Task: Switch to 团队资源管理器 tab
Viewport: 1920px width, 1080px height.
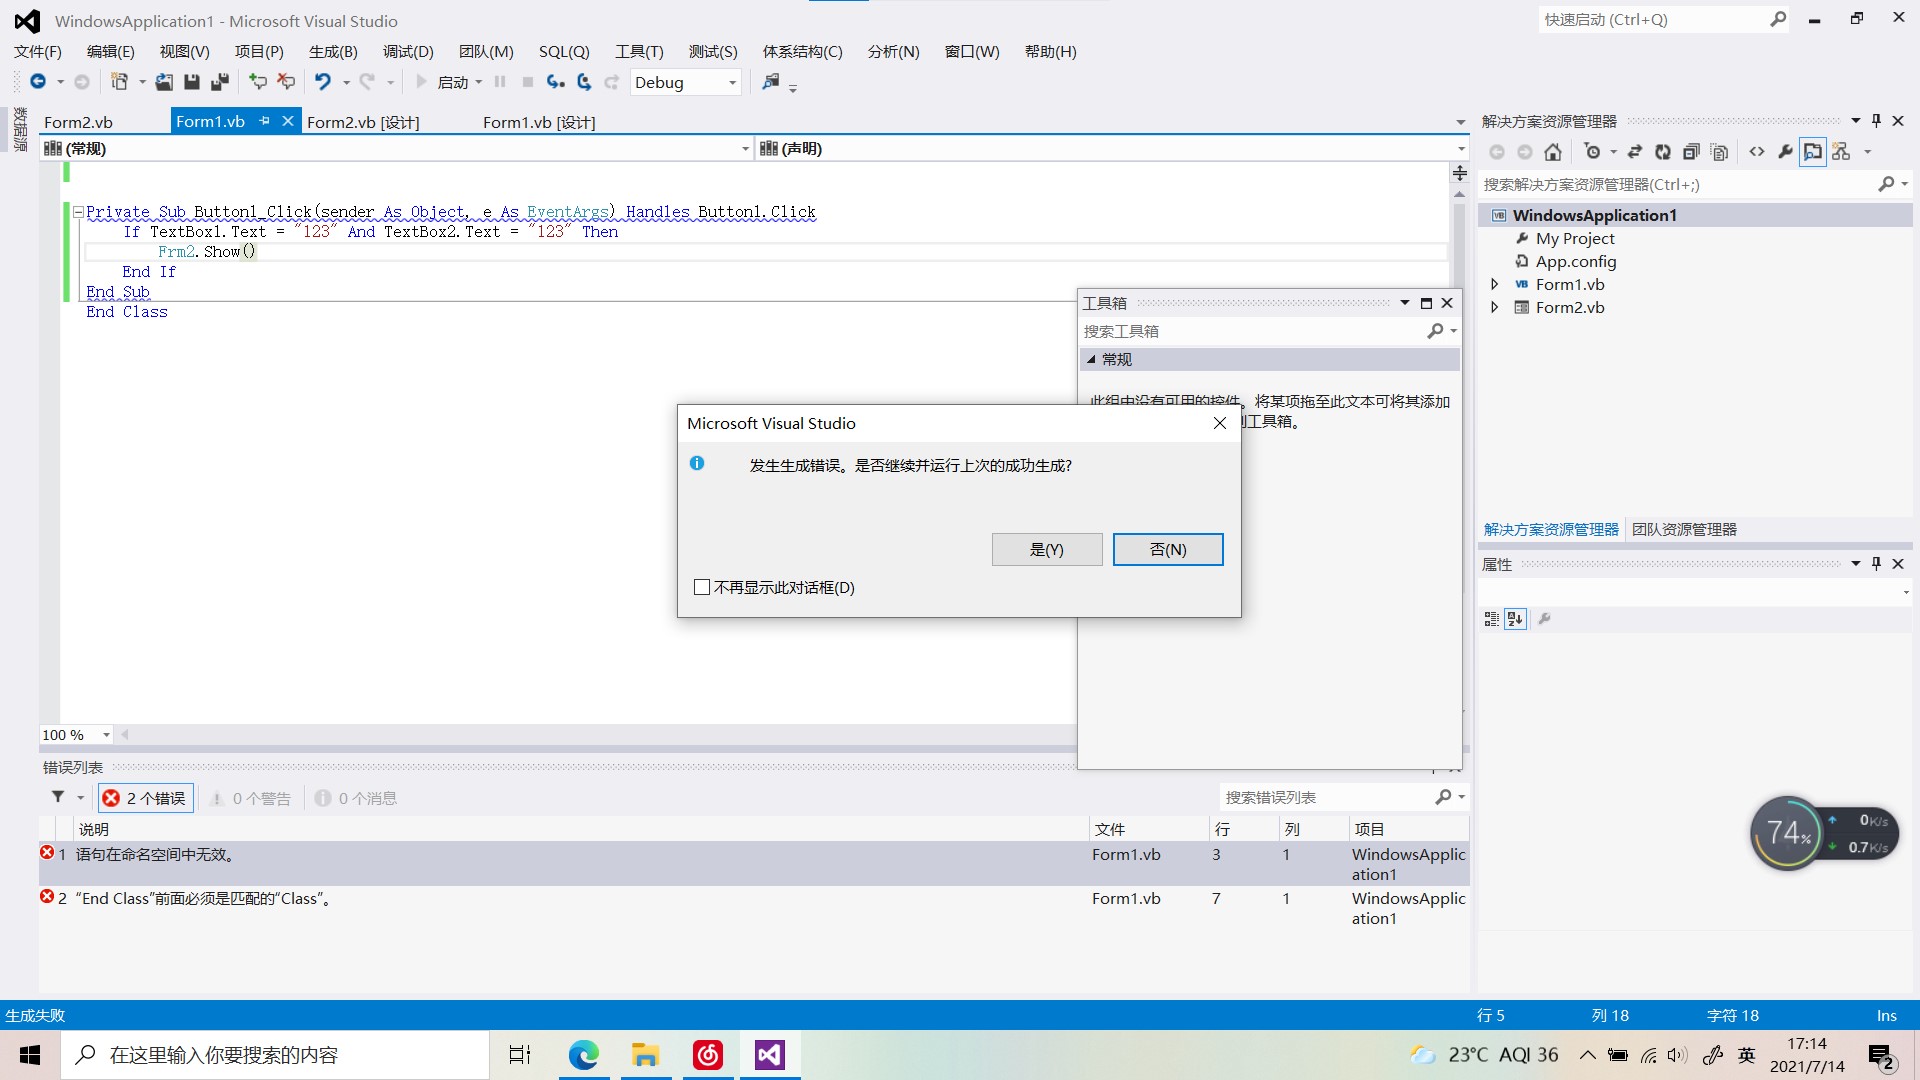Action: click(x=1684, y=529)
